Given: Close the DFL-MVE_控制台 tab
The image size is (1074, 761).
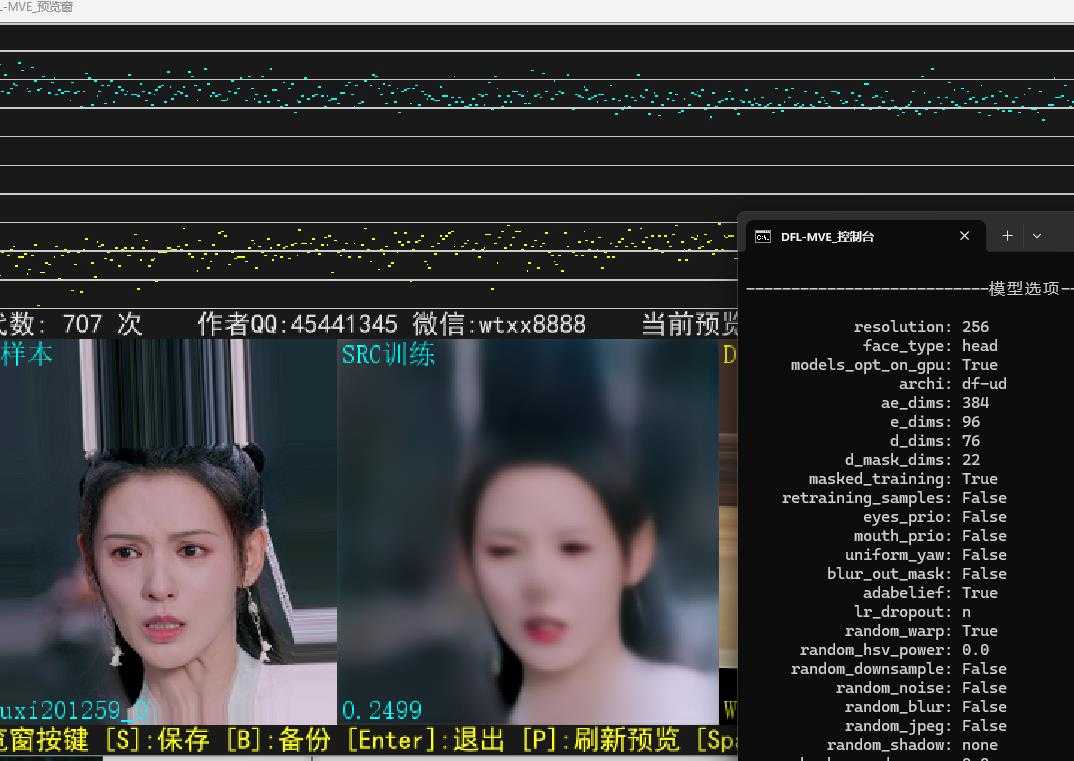Looking at the screenshot, I should click(x=963, y=236).
